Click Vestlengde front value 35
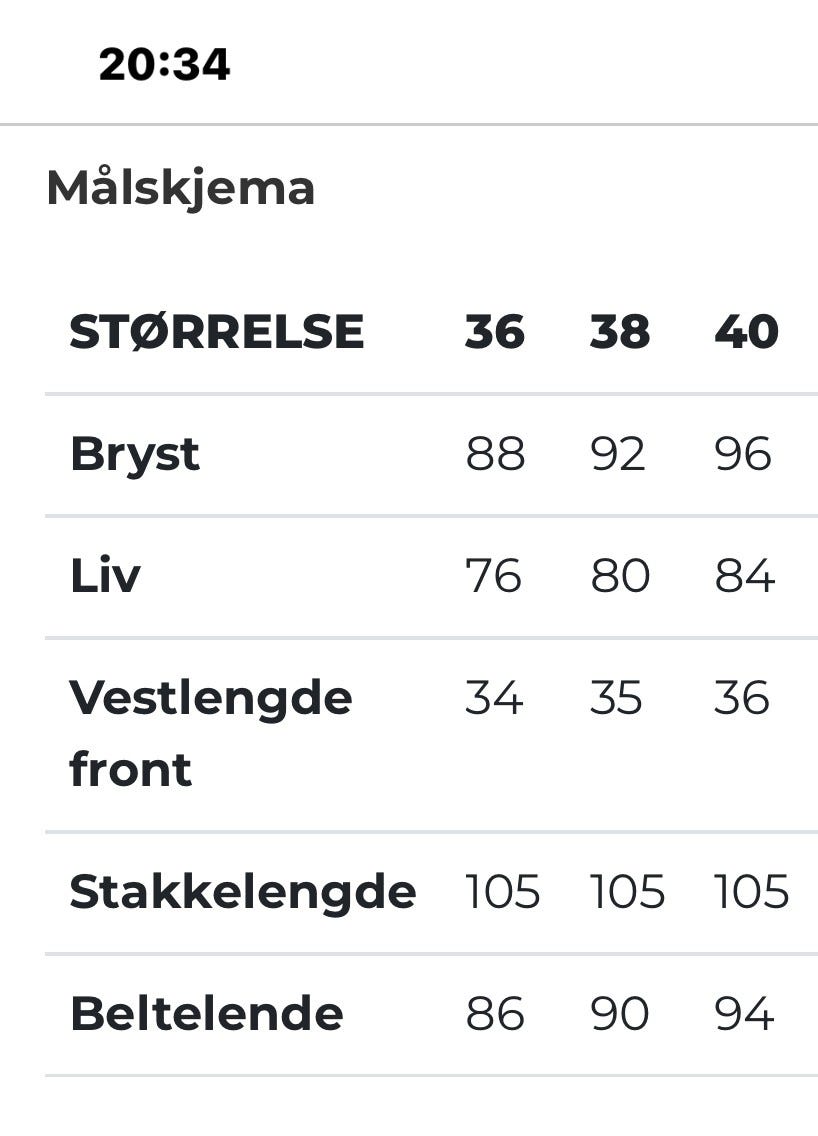818x1136 pixels. (x=616, y=698)
